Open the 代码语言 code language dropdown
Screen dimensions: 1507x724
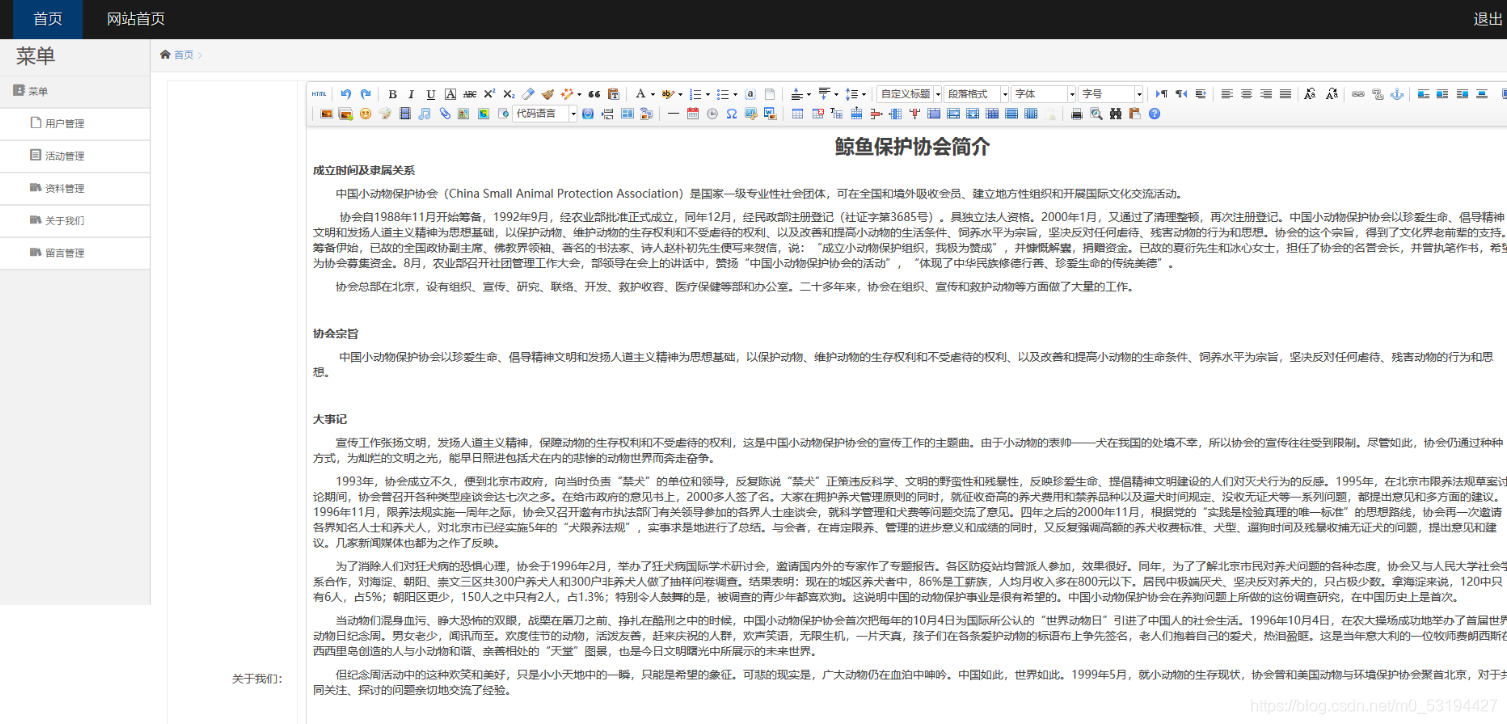(x=545, y=113)
